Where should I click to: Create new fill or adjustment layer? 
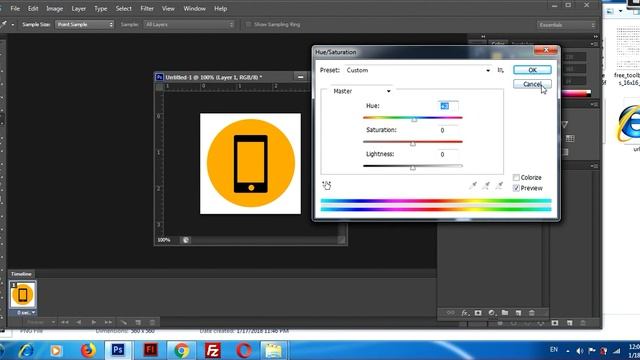coord(492,313)
